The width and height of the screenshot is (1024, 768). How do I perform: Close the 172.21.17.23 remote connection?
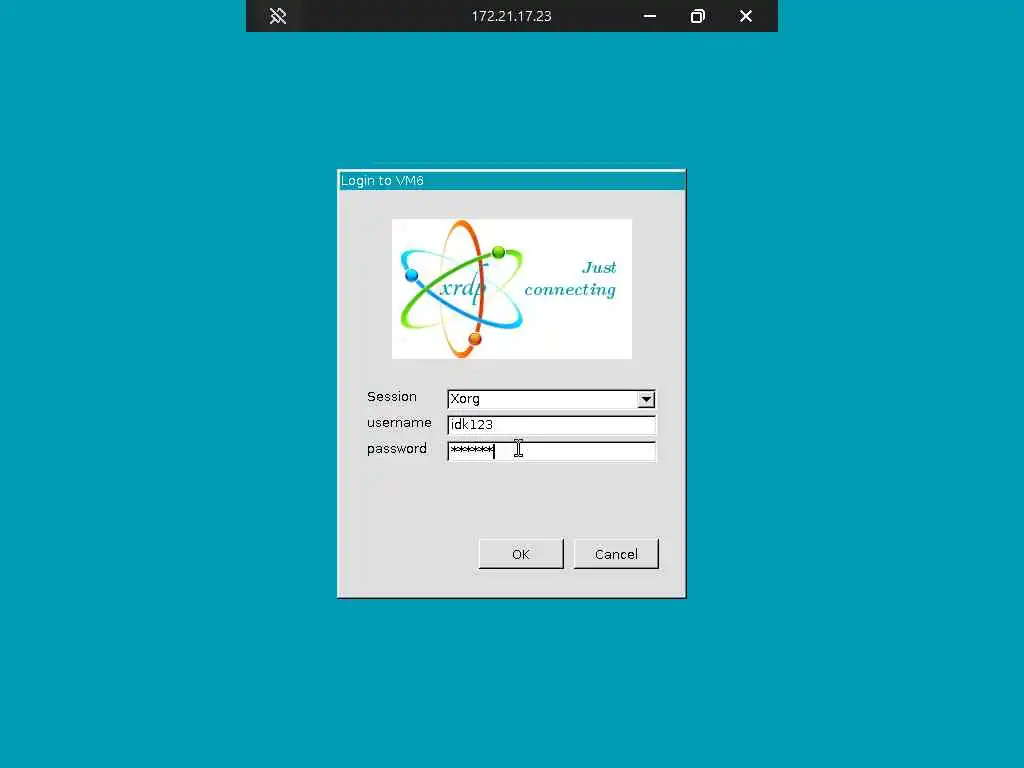click(x=746, y=16)
